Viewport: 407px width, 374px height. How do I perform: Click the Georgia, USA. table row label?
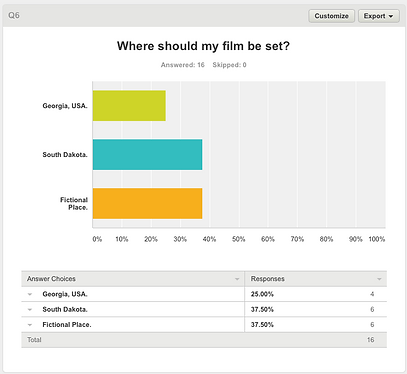pos(65,294)
